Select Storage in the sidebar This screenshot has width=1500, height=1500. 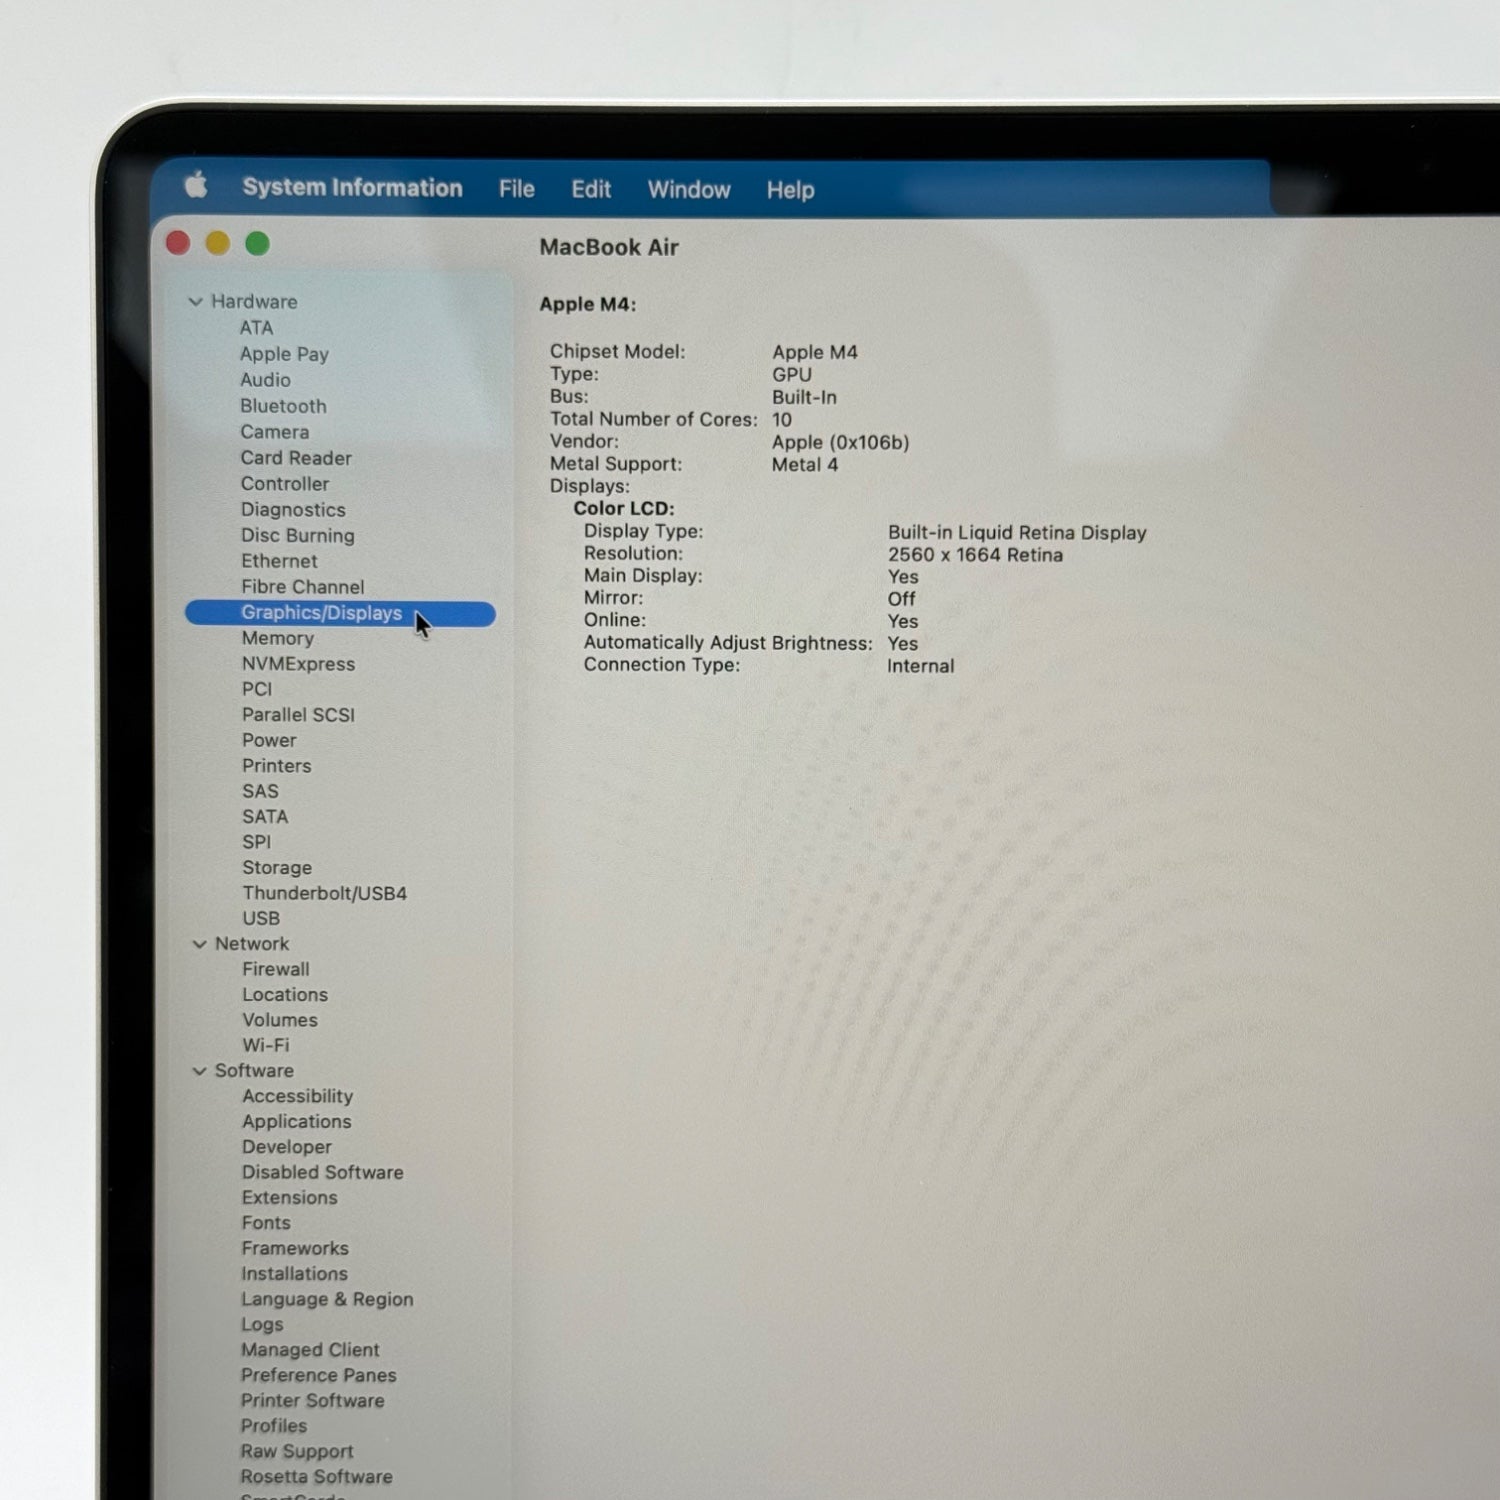coord(277,868)
